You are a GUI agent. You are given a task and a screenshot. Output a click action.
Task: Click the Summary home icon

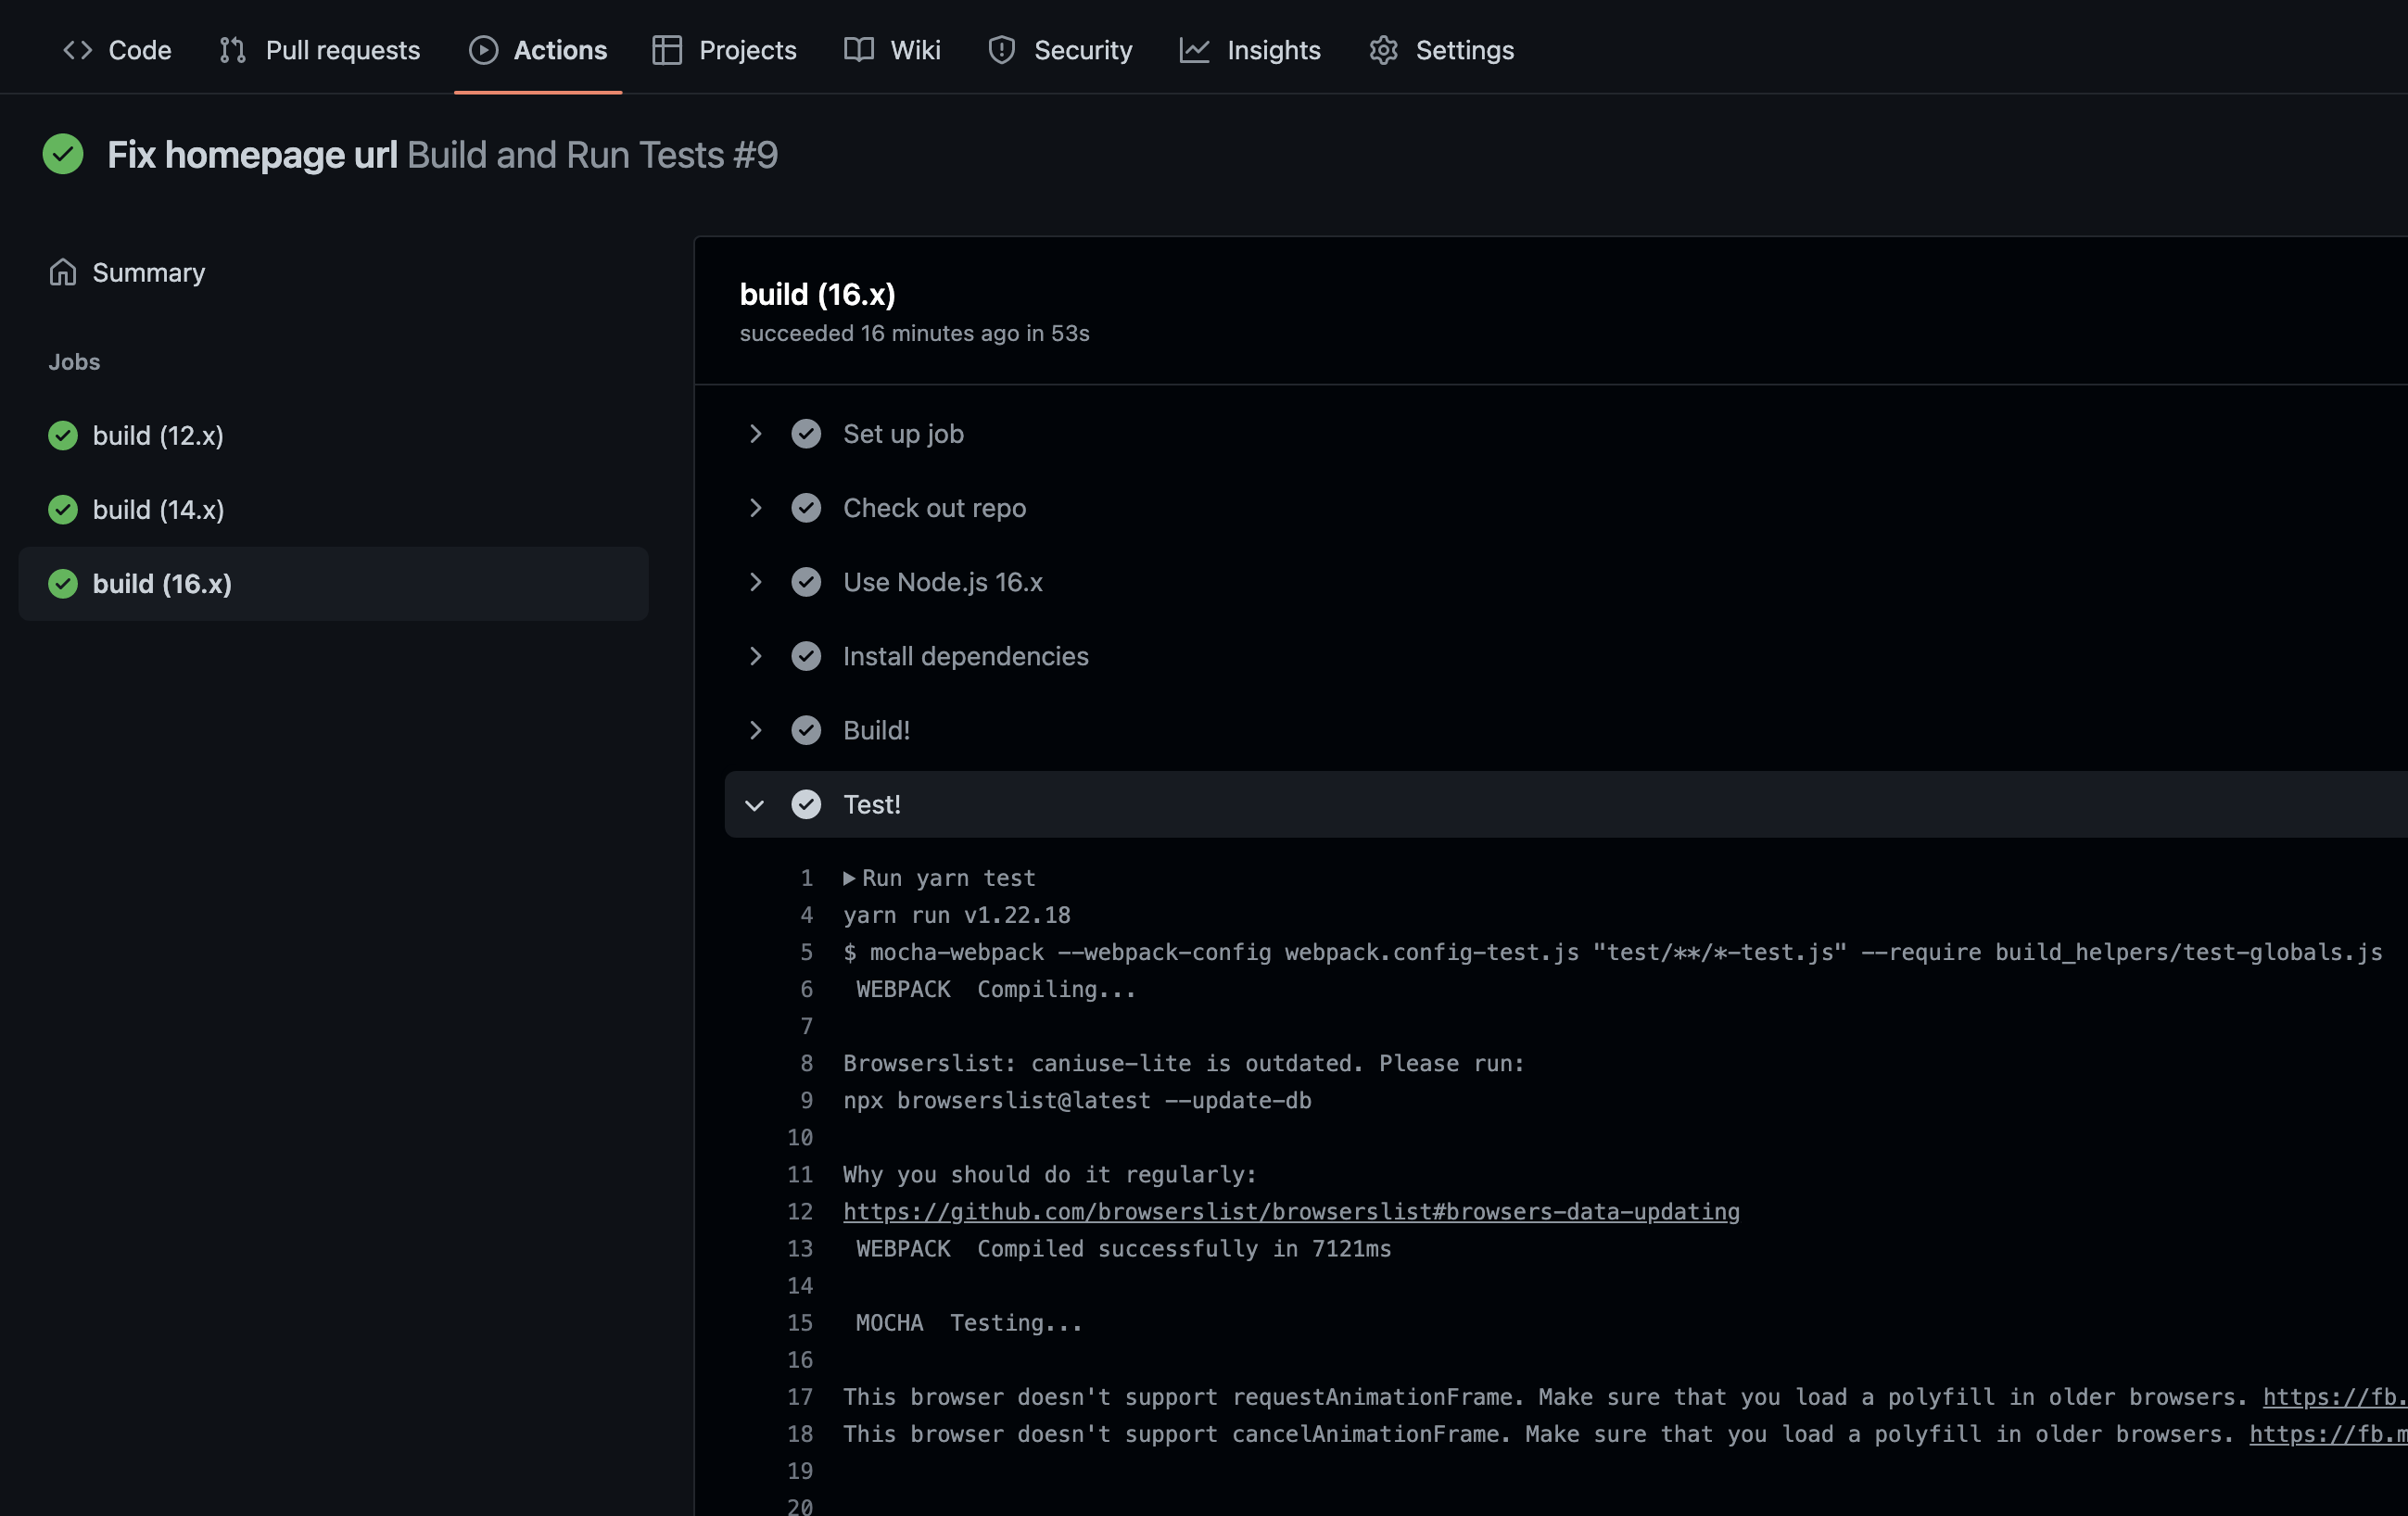click(62, 272)
